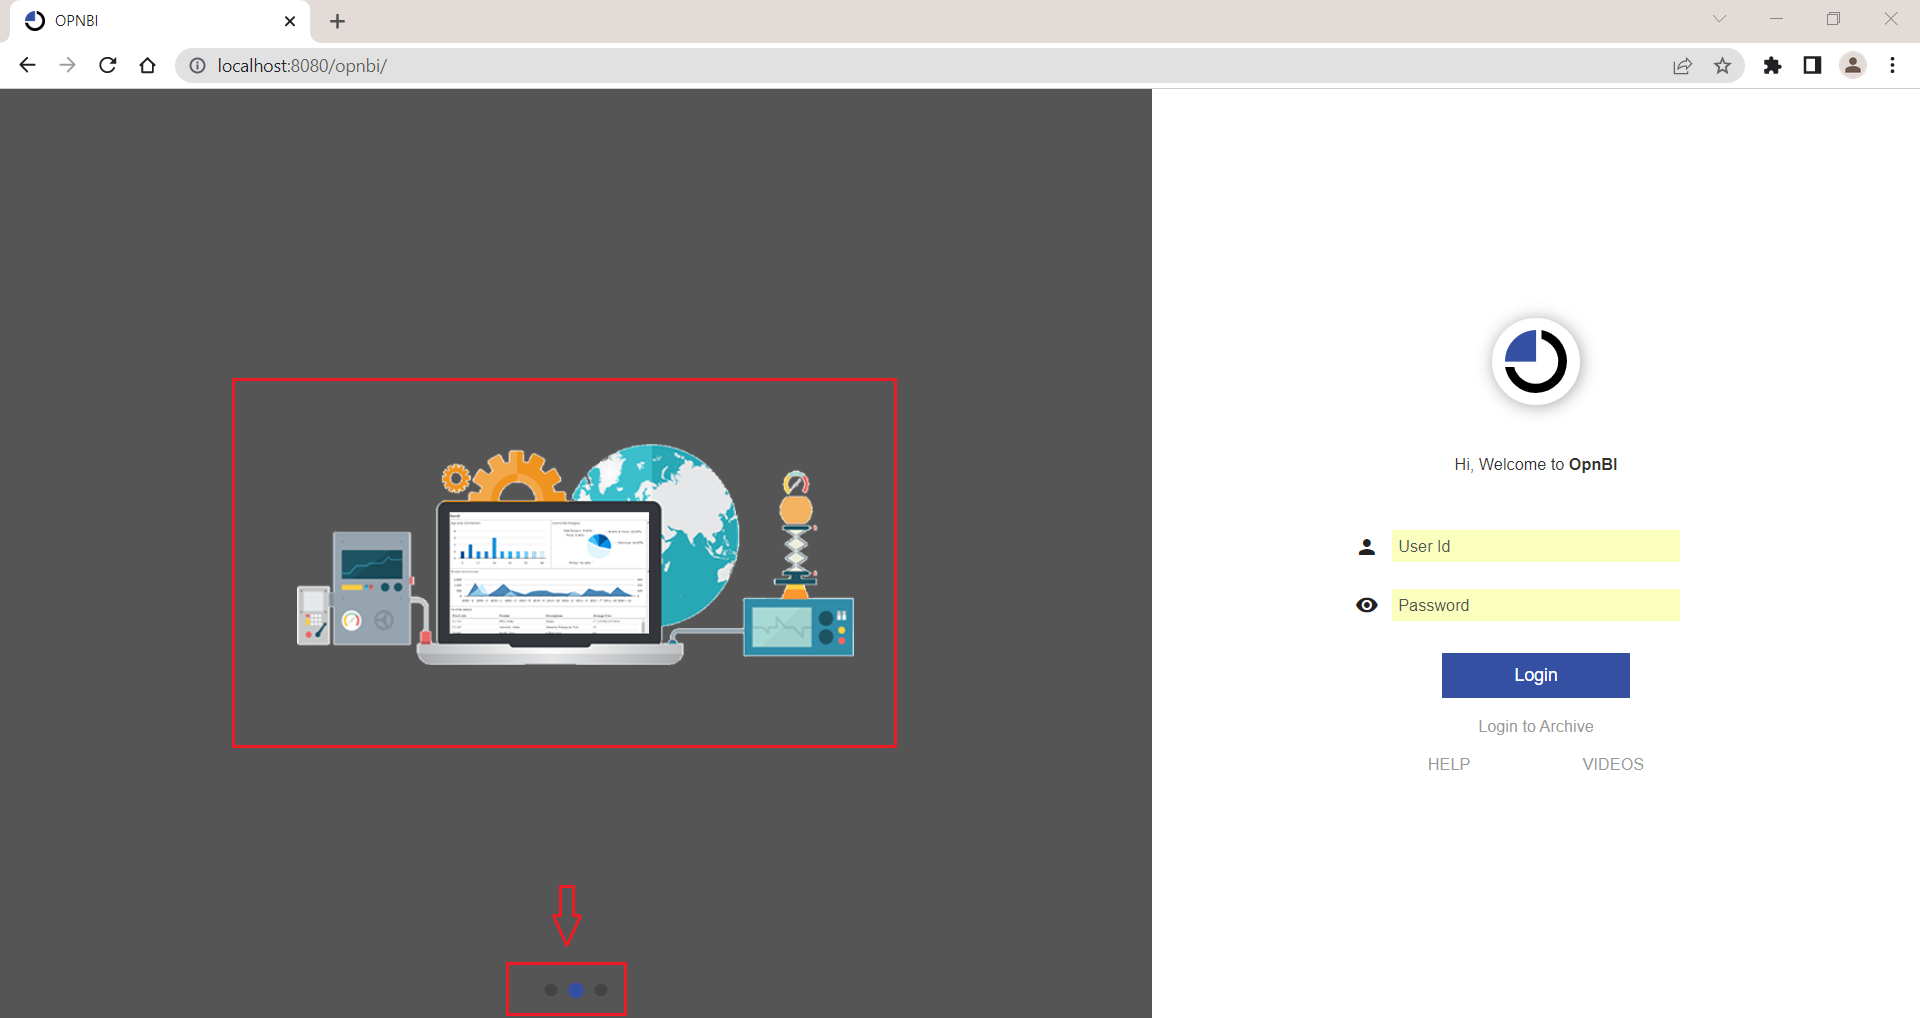The height and width of the screenshot is (1018, 1920).
Task: Click the carousel dashboard illustration
Action: pos(575,555)
